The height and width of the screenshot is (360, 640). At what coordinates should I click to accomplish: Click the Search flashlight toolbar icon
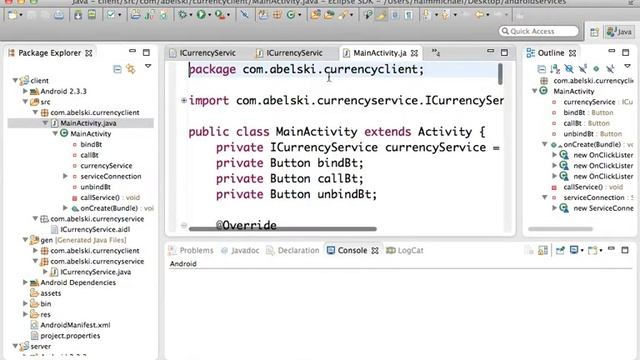[342, 15]
